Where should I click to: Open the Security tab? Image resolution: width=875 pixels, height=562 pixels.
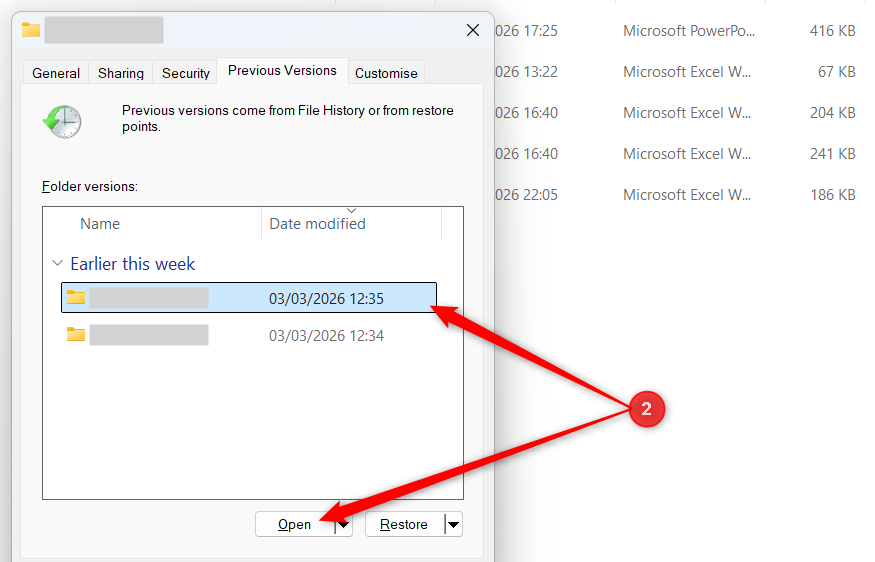185,73
